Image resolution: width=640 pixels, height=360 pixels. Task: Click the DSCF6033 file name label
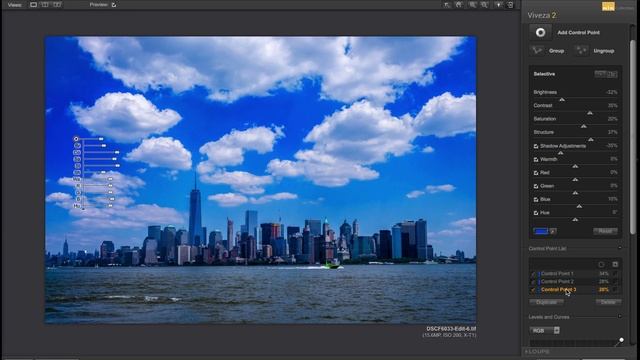[x=451, y=329]
